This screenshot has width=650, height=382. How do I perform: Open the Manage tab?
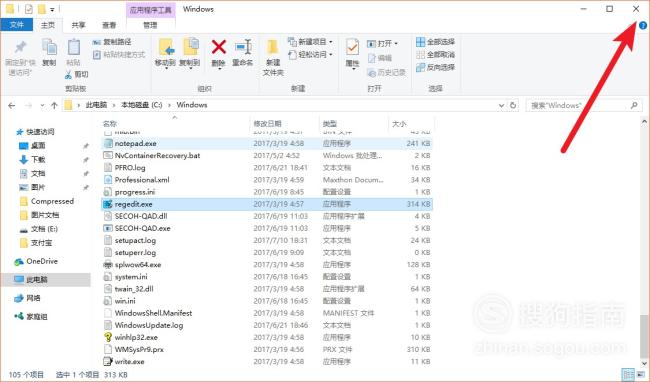coord(150,25)
